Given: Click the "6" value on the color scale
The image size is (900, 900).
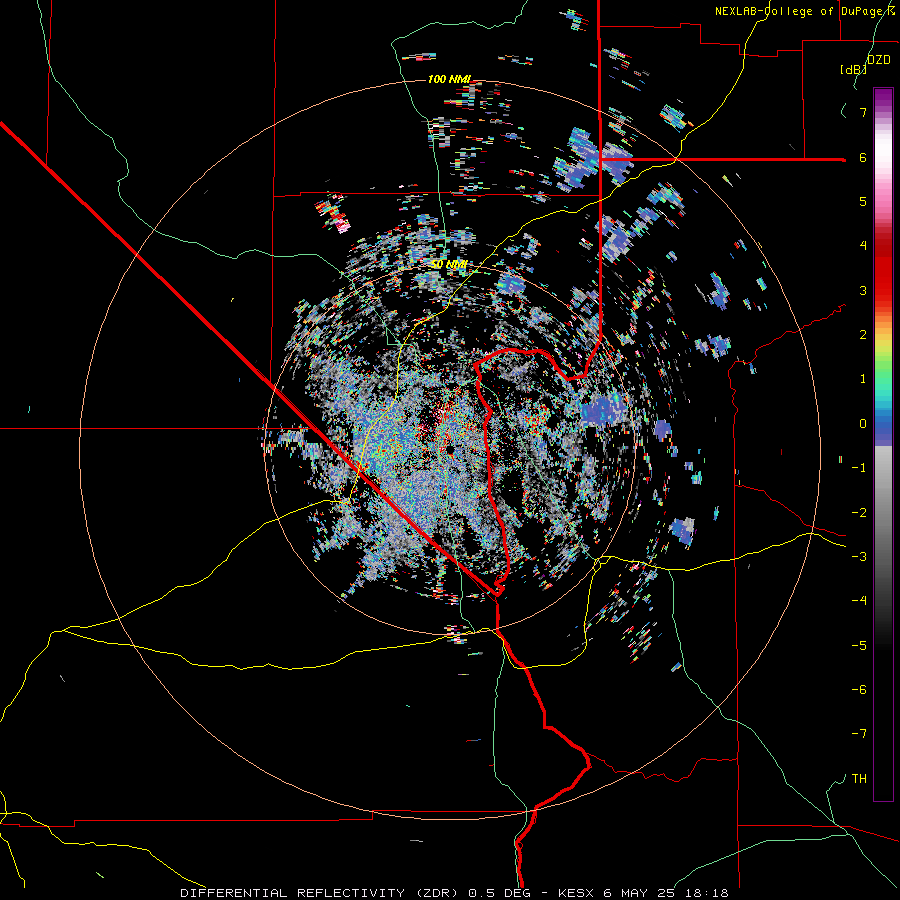Looking at the screenshot, I should pos(863,157).
